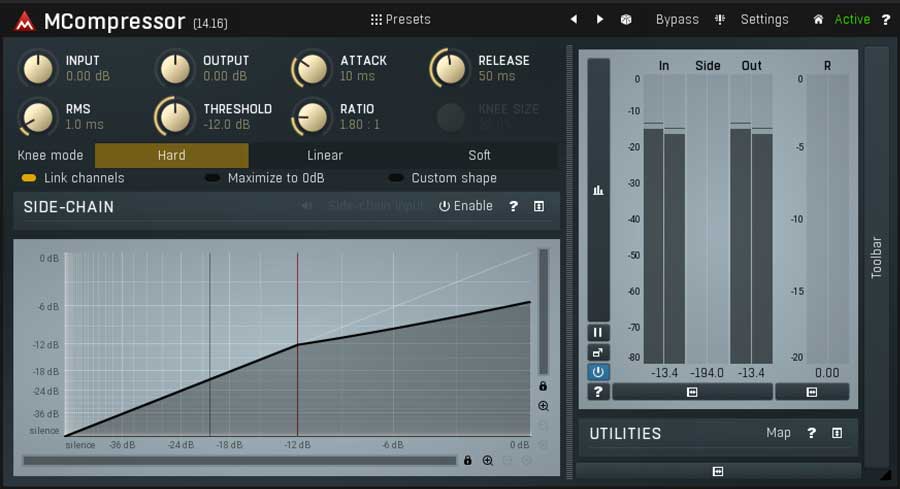Open Utilities help question mark
Screen dimensions: 900x489
coord(811,433)
